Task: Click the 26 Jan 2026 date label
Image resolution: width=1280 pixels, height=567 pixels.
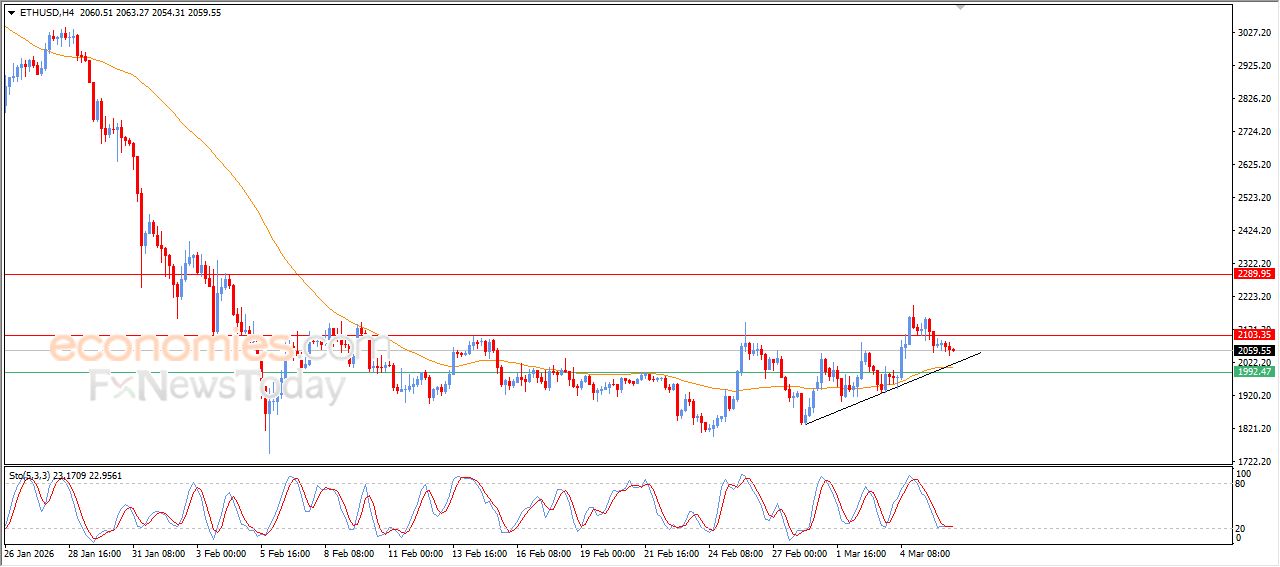Action: pyautogui.click(x=30, y=552)
